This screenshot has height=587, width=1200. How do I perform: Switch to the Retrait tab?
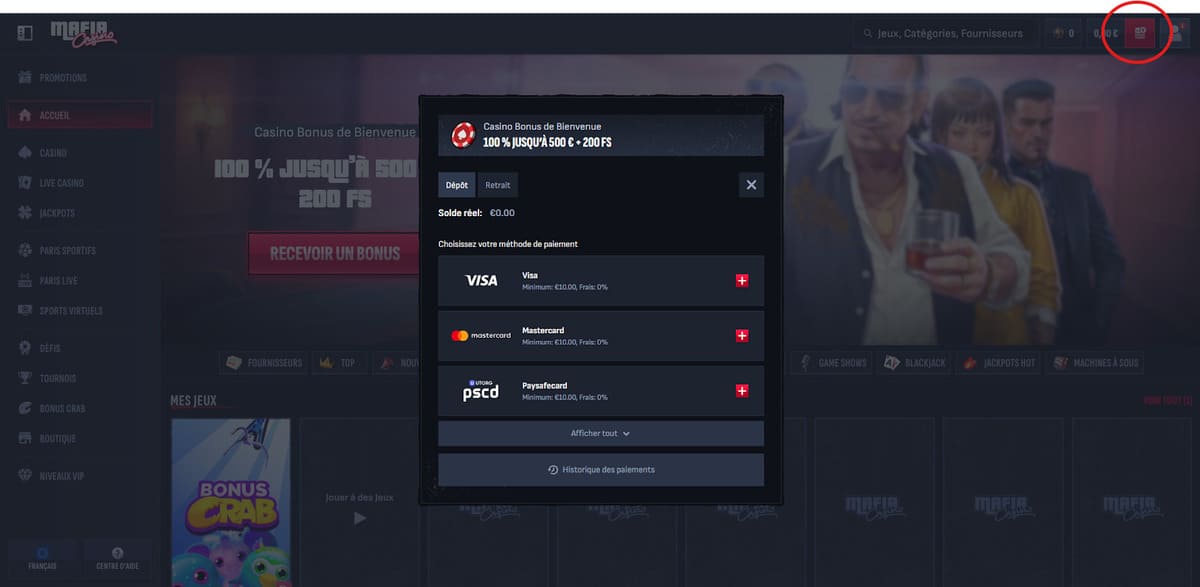(497, 185)
